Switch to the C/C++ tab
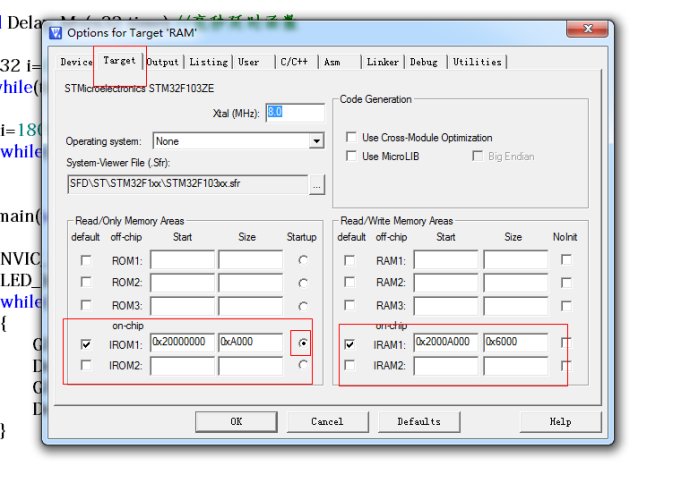Viewport: 690px width, 483px height. (294, 62)
